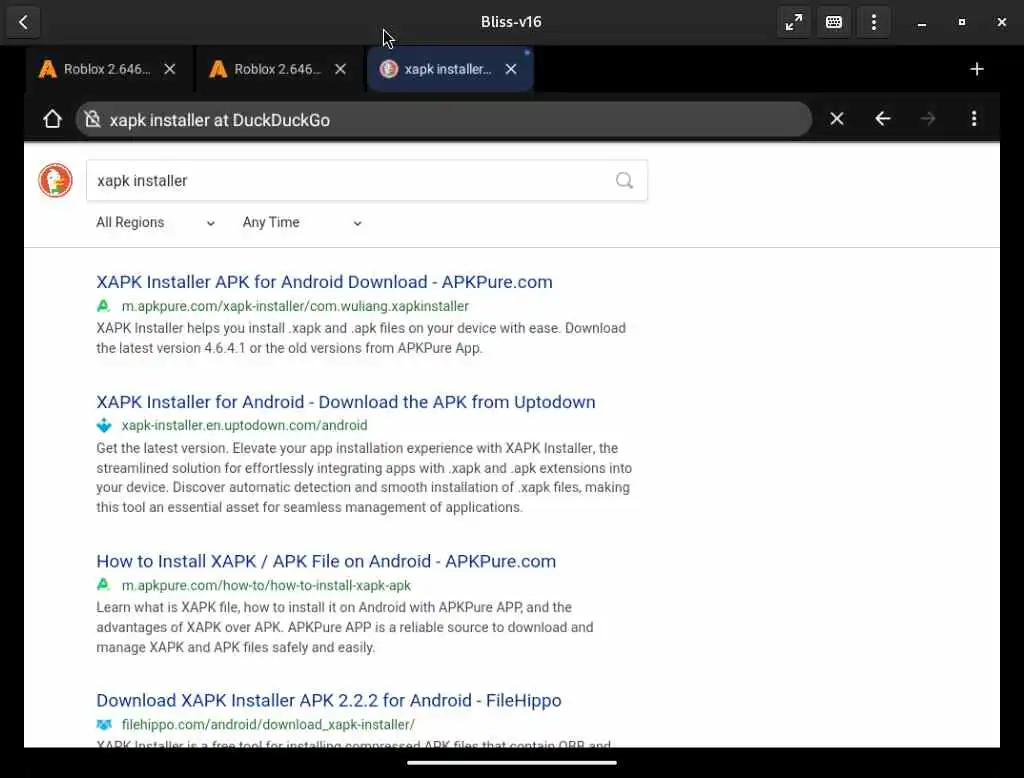
Task: Click the Bliss-v16 window title text
Action: [511, 22]
